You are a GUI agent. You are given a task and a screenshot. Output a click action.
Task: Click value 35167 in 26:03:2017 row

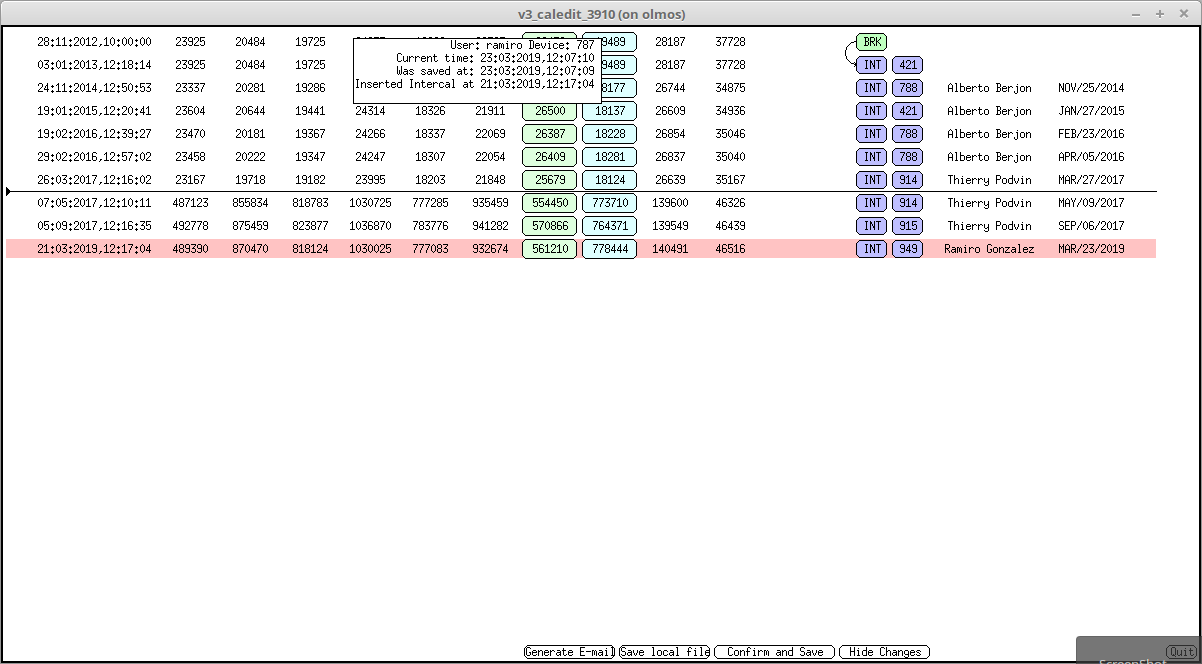coord(730,180)
